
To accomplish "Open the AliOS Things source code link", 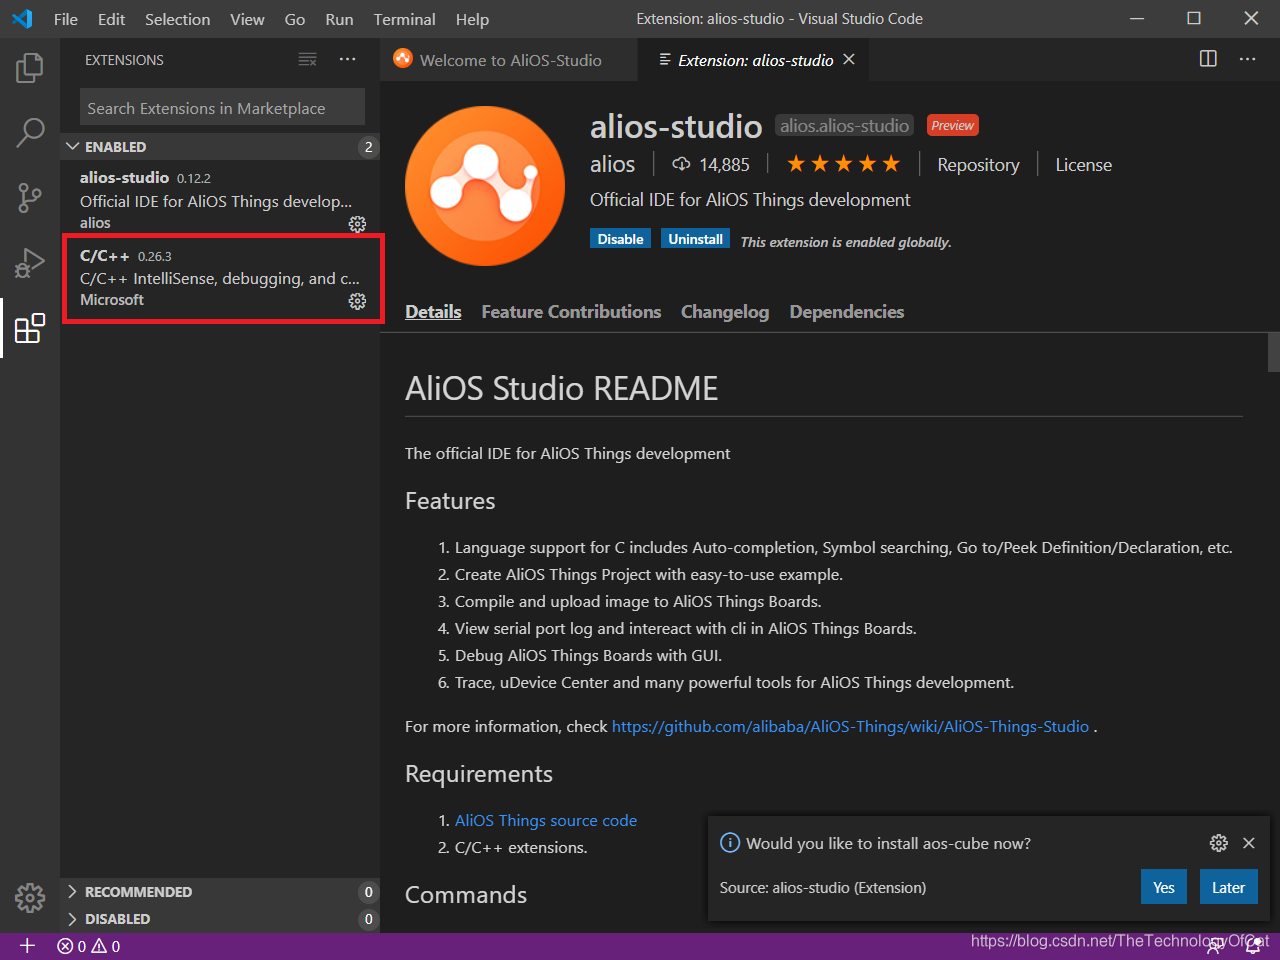I will pyautogui.click(x=545, y=820).
